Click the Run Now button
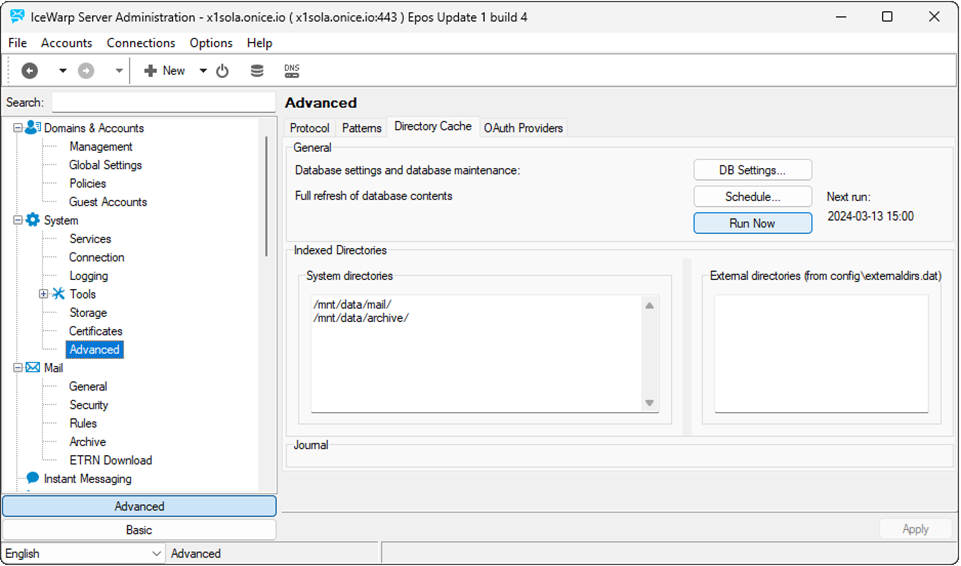The height and width of the screenshot is (566, 961). [753, 223]
